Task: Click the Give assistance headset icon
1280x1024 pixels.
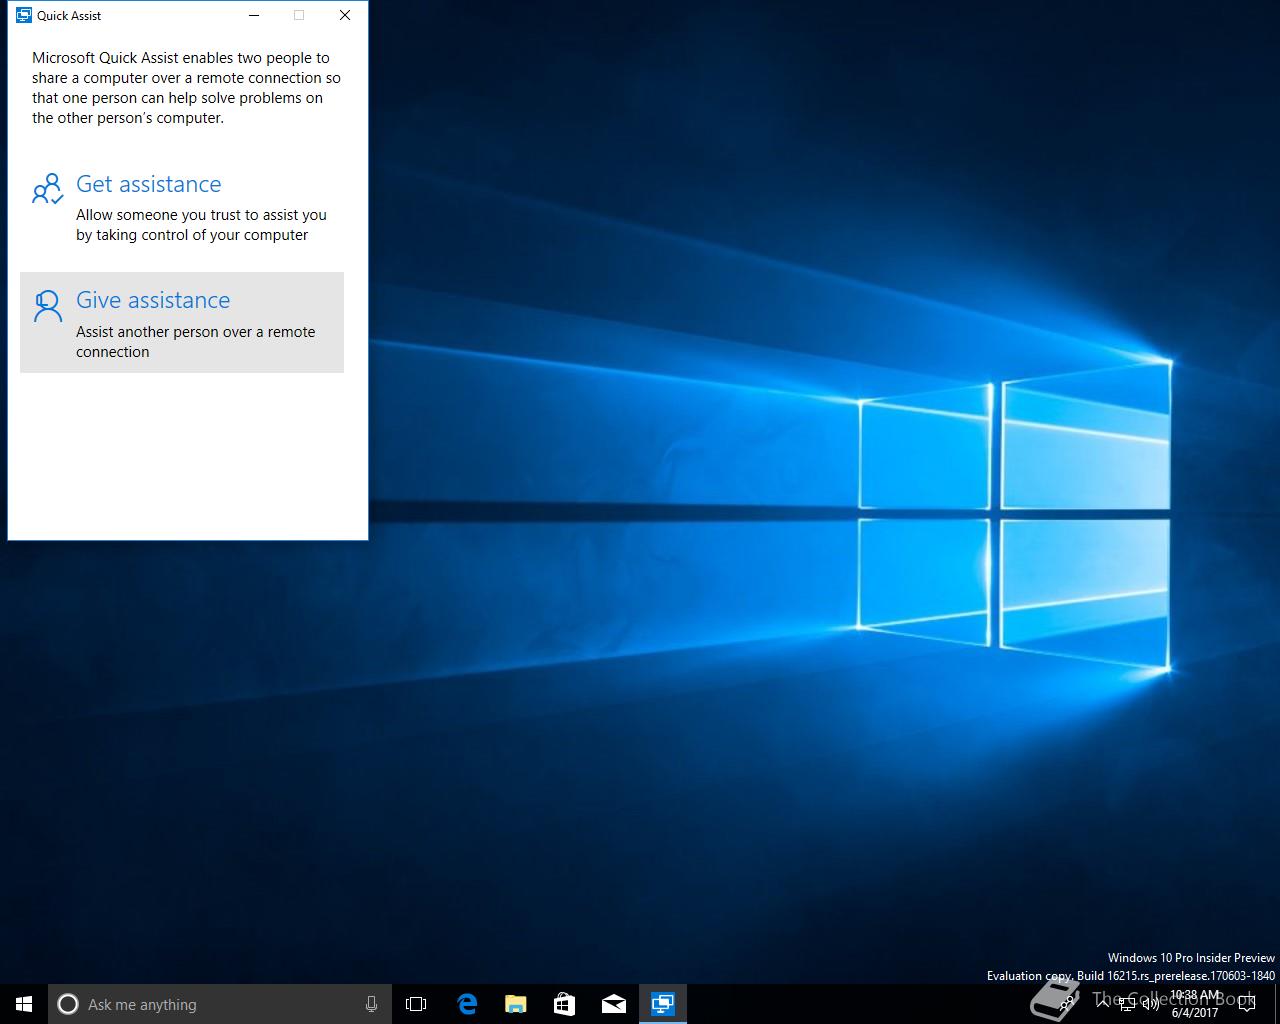Action: pos(47,306)
